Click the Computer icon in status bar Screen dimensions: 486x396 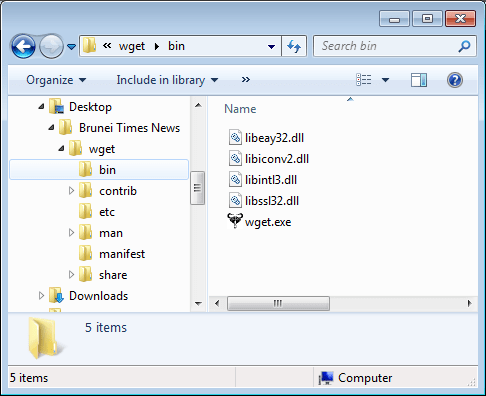pos(326,378)
